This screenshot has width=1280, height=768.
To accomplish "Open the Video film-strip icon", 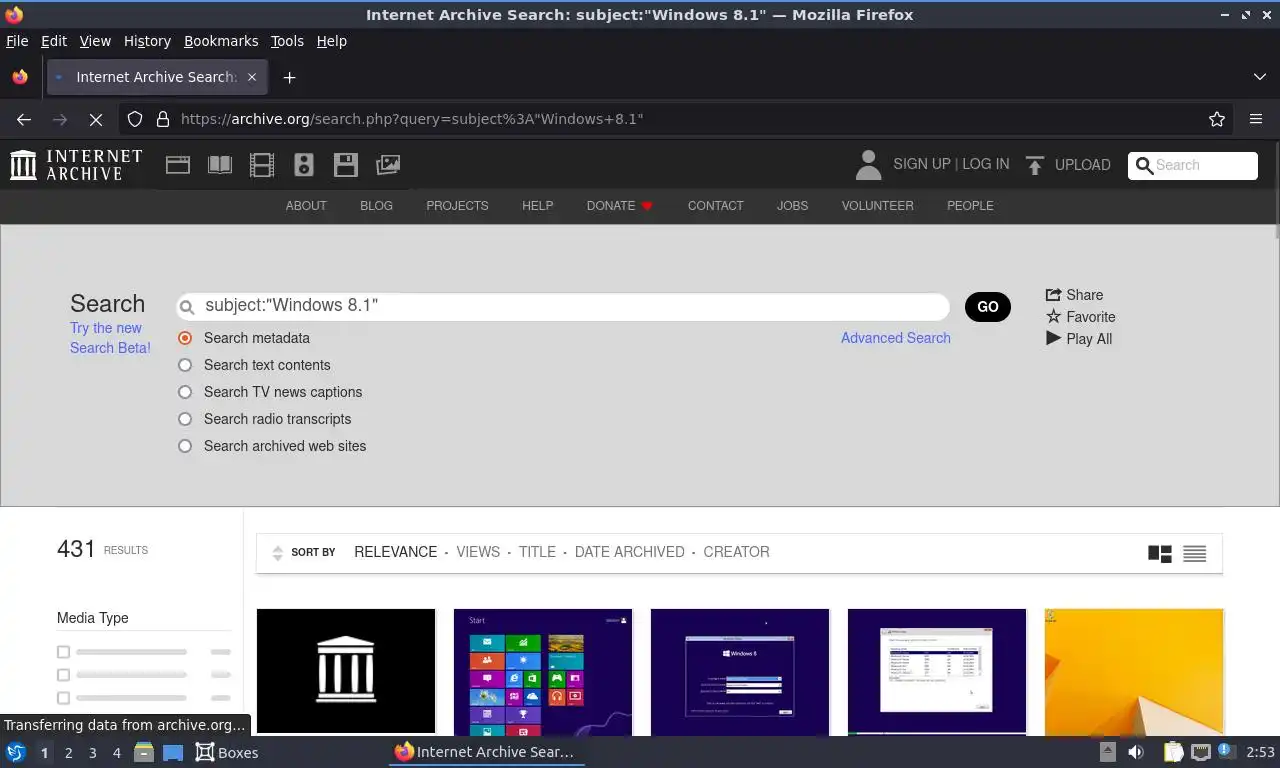I will point(262,165).
